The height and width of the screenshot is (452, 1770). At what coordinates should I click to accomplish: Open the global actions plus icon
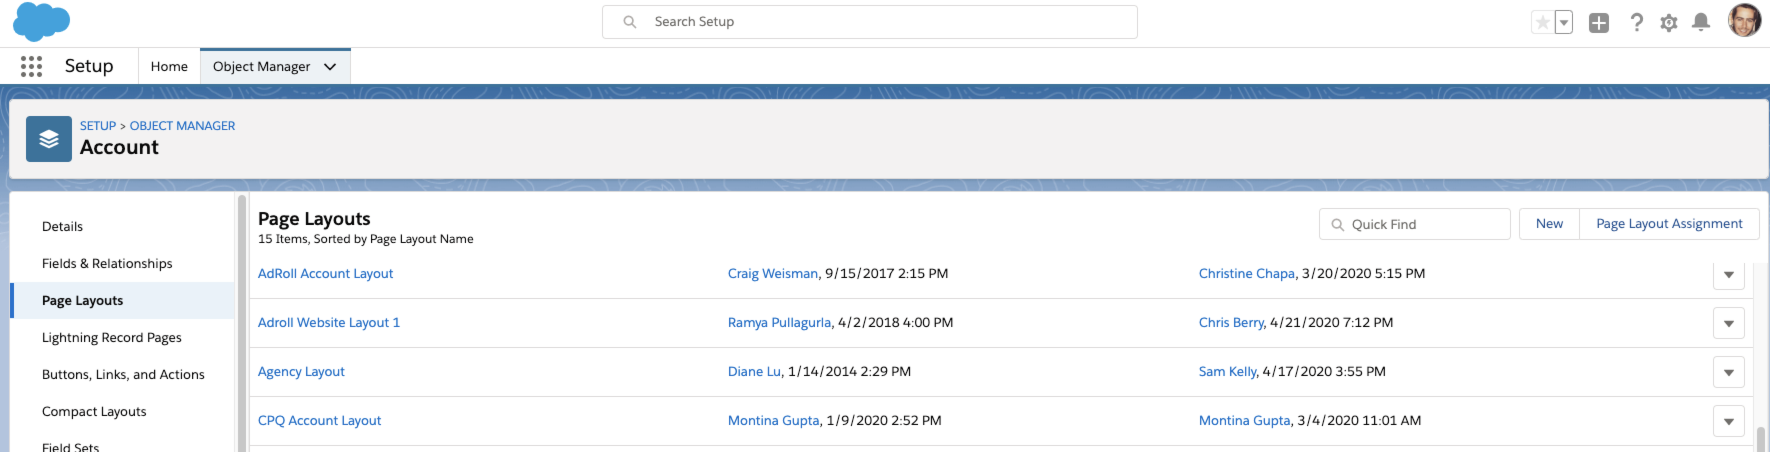(x=1599, y=22)
